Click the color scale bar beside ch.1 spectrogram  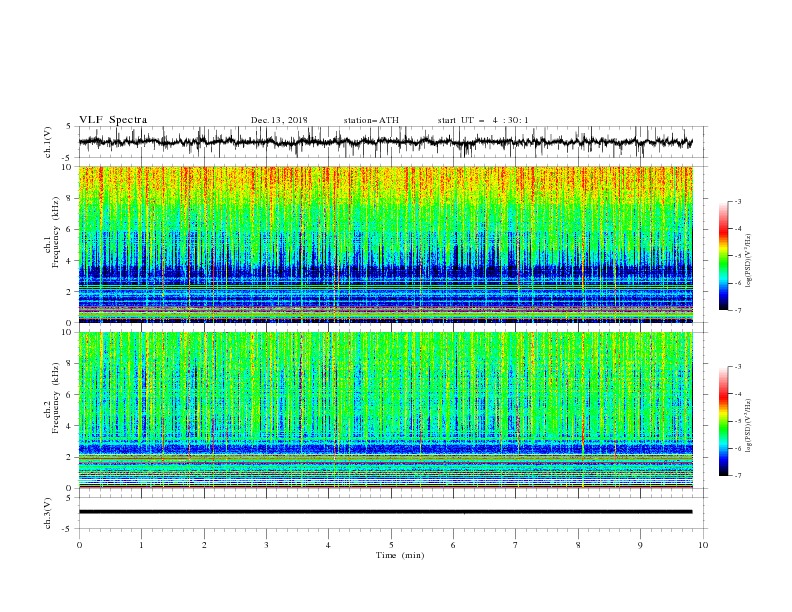[x=723, y=255]
